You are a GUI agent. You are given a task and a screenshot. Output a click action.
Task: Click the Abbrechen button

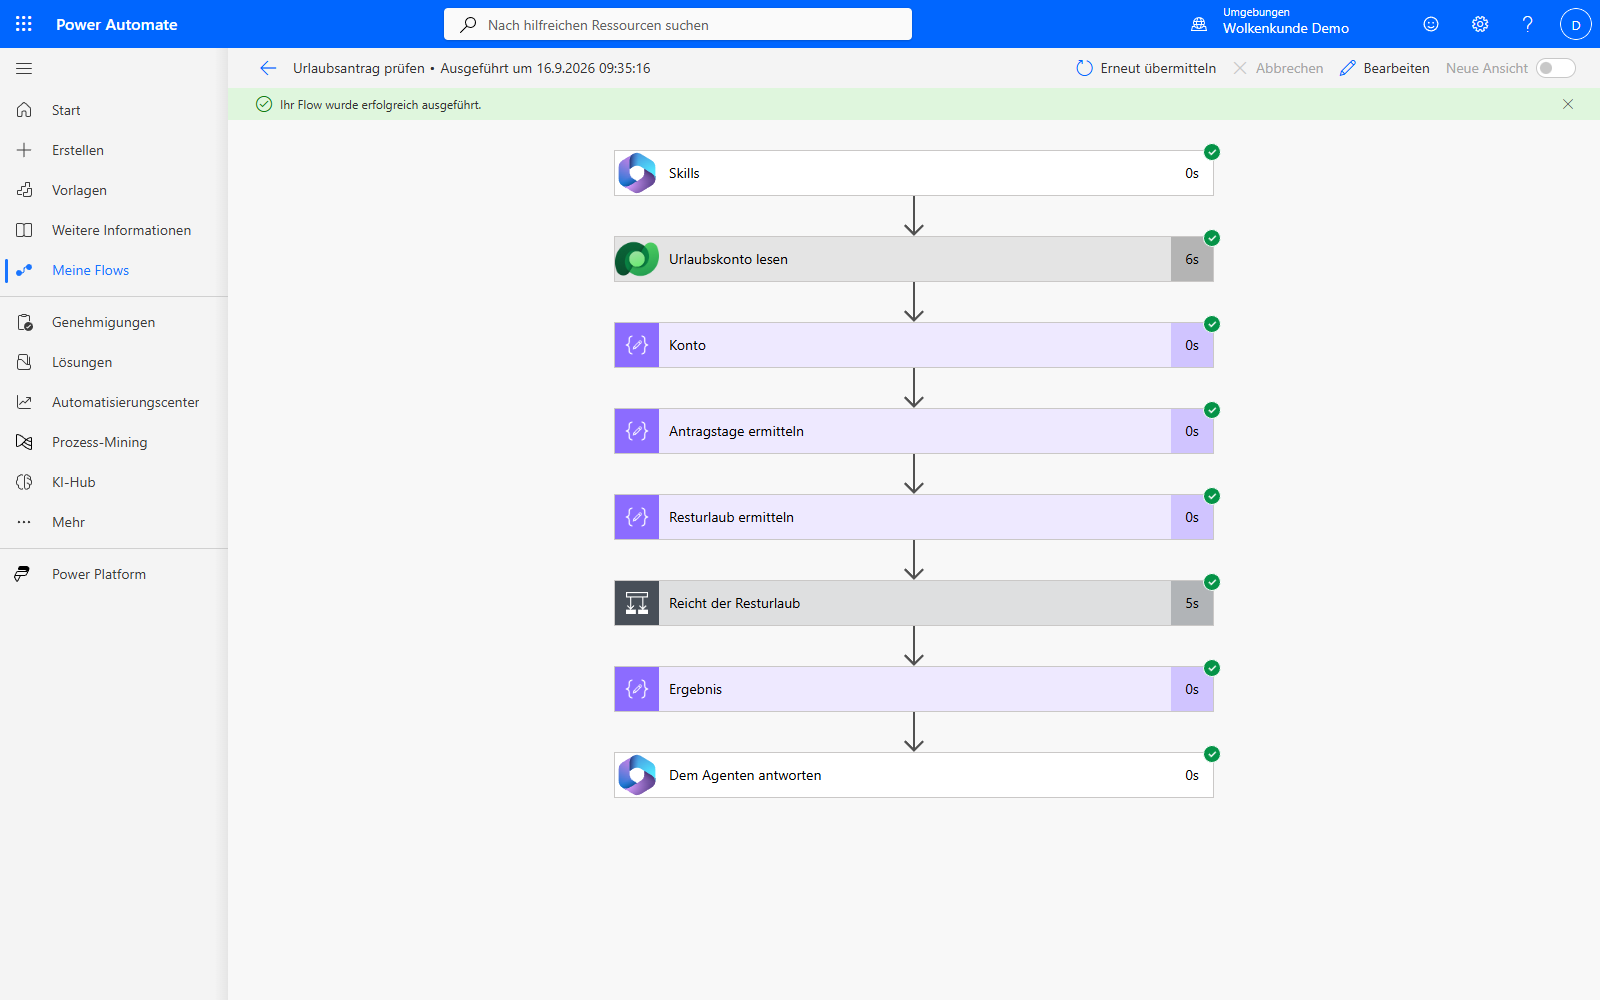click(1278, 68)
